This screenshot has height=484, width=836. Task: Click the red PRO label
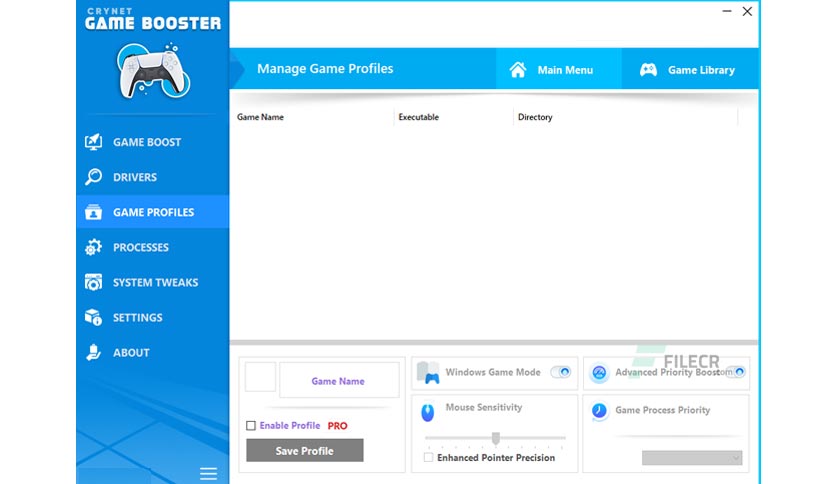pos(337,425)
